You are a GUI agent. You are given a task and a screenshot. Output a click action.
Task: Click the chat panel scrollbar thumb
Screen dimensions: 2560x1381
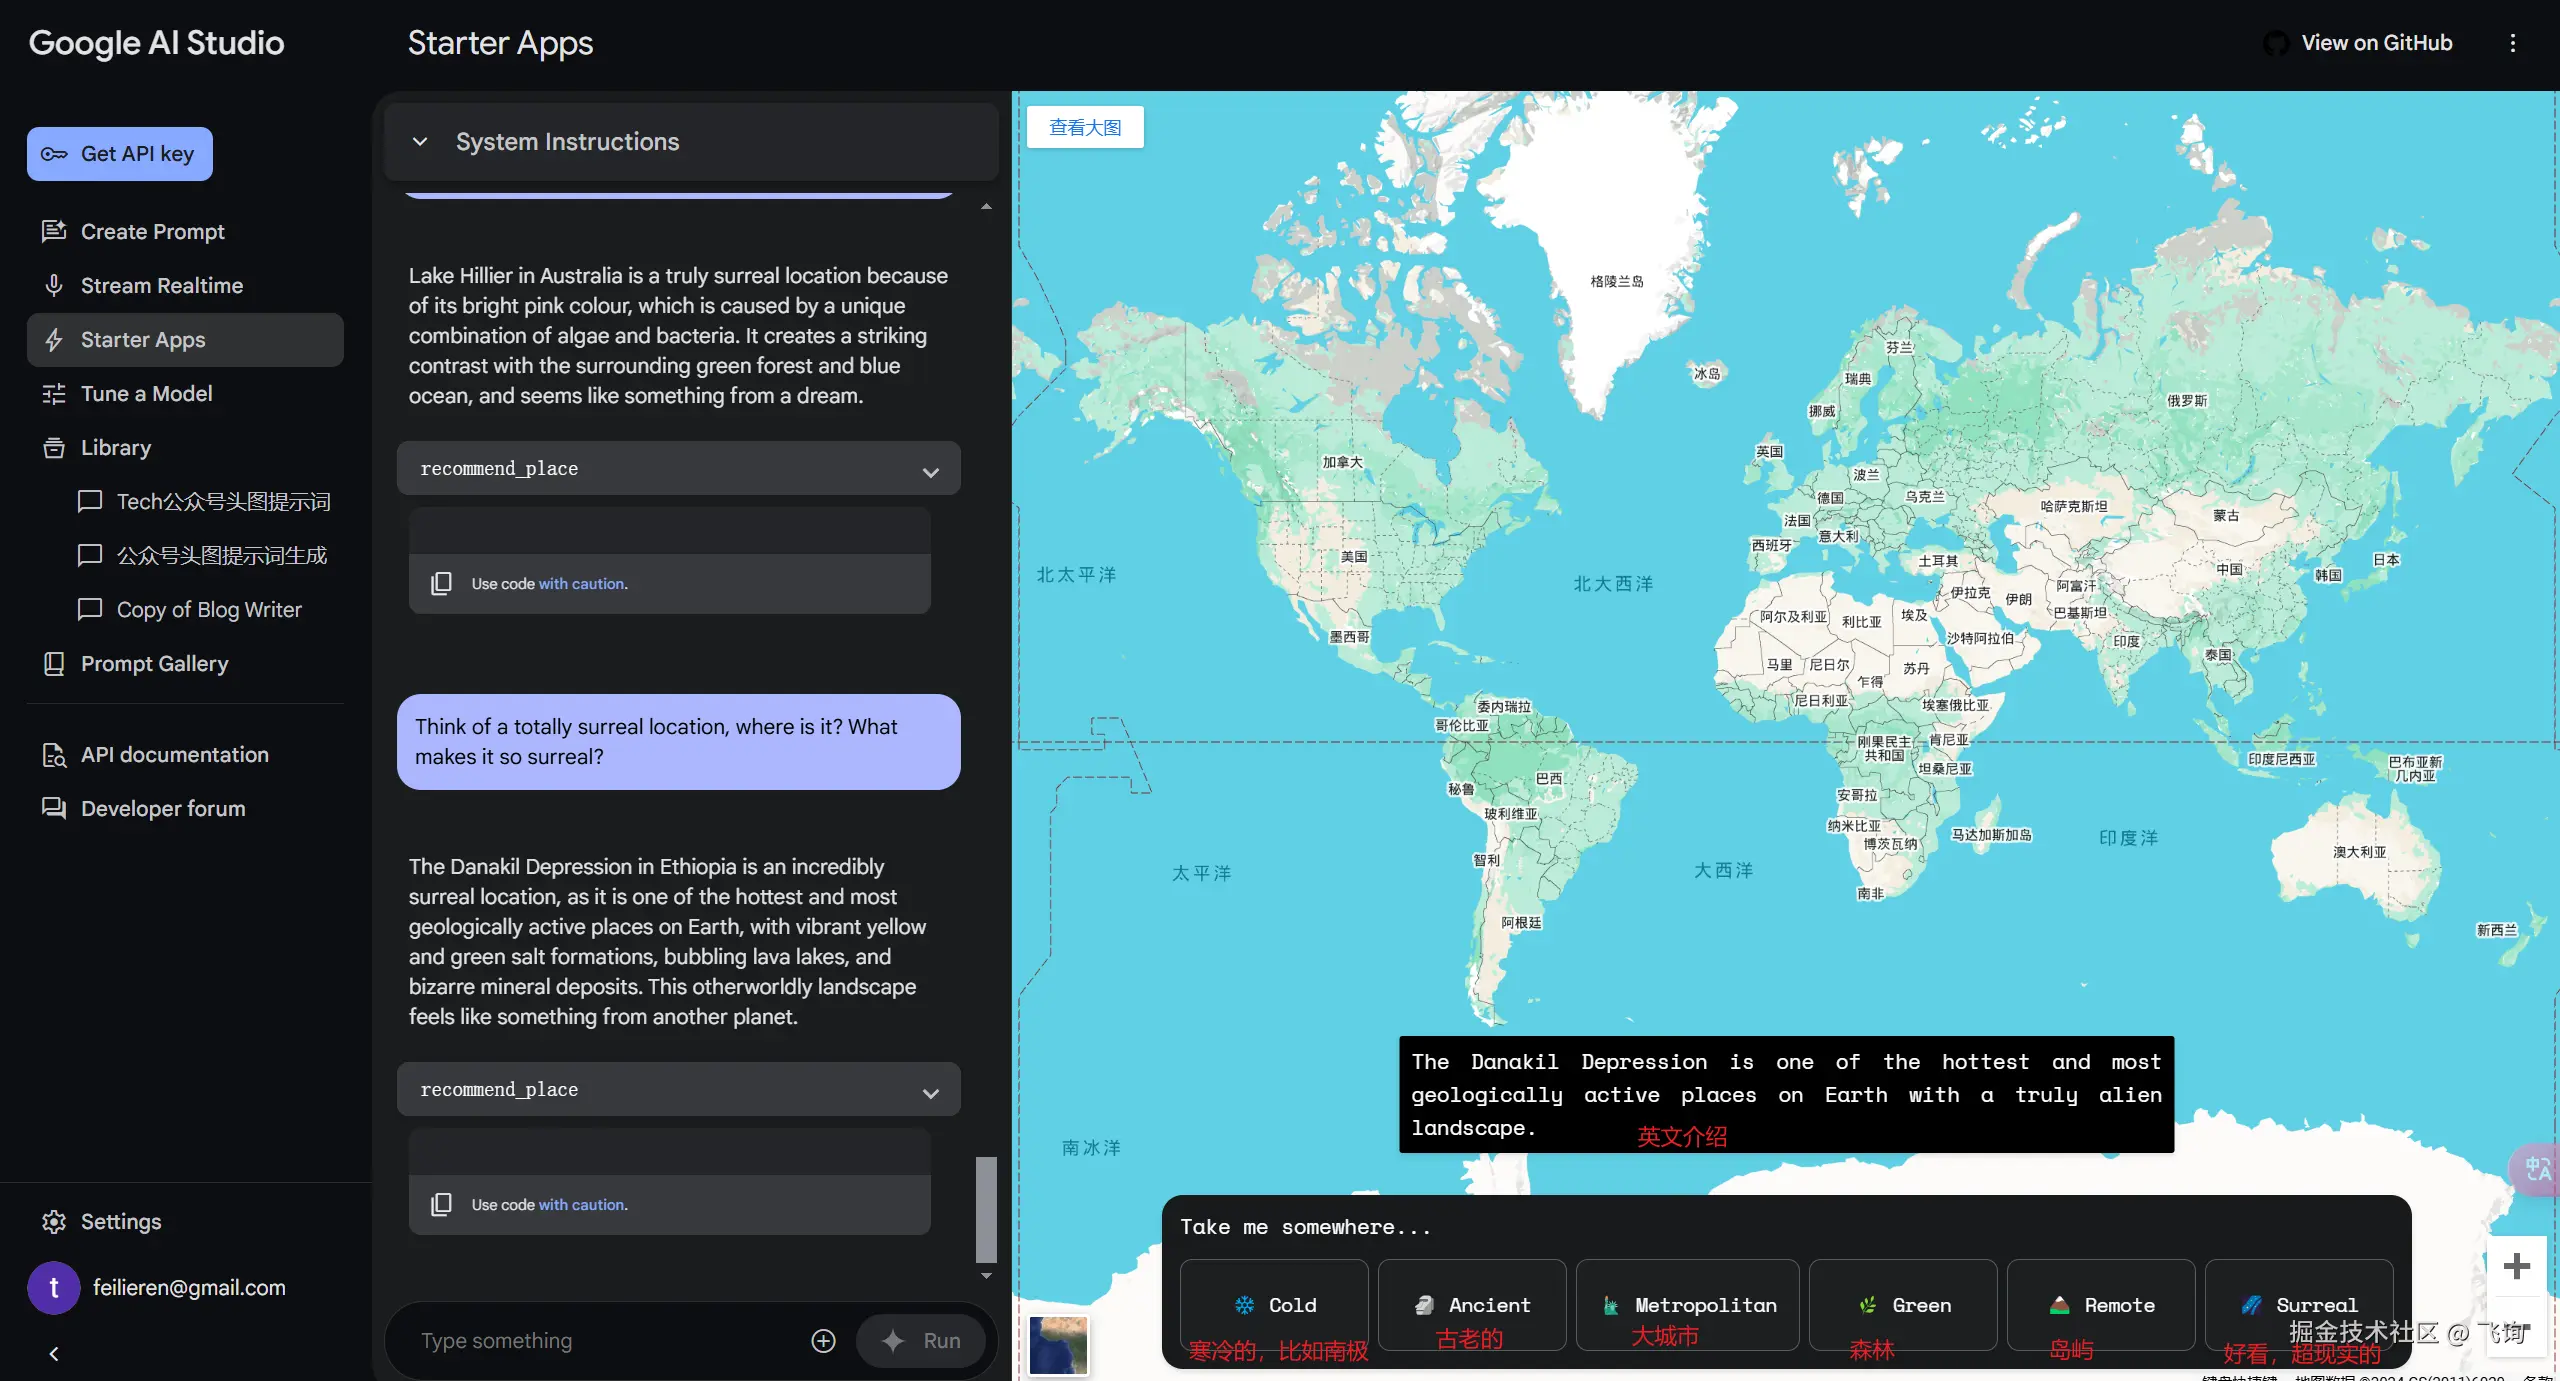click(986, 1209)
